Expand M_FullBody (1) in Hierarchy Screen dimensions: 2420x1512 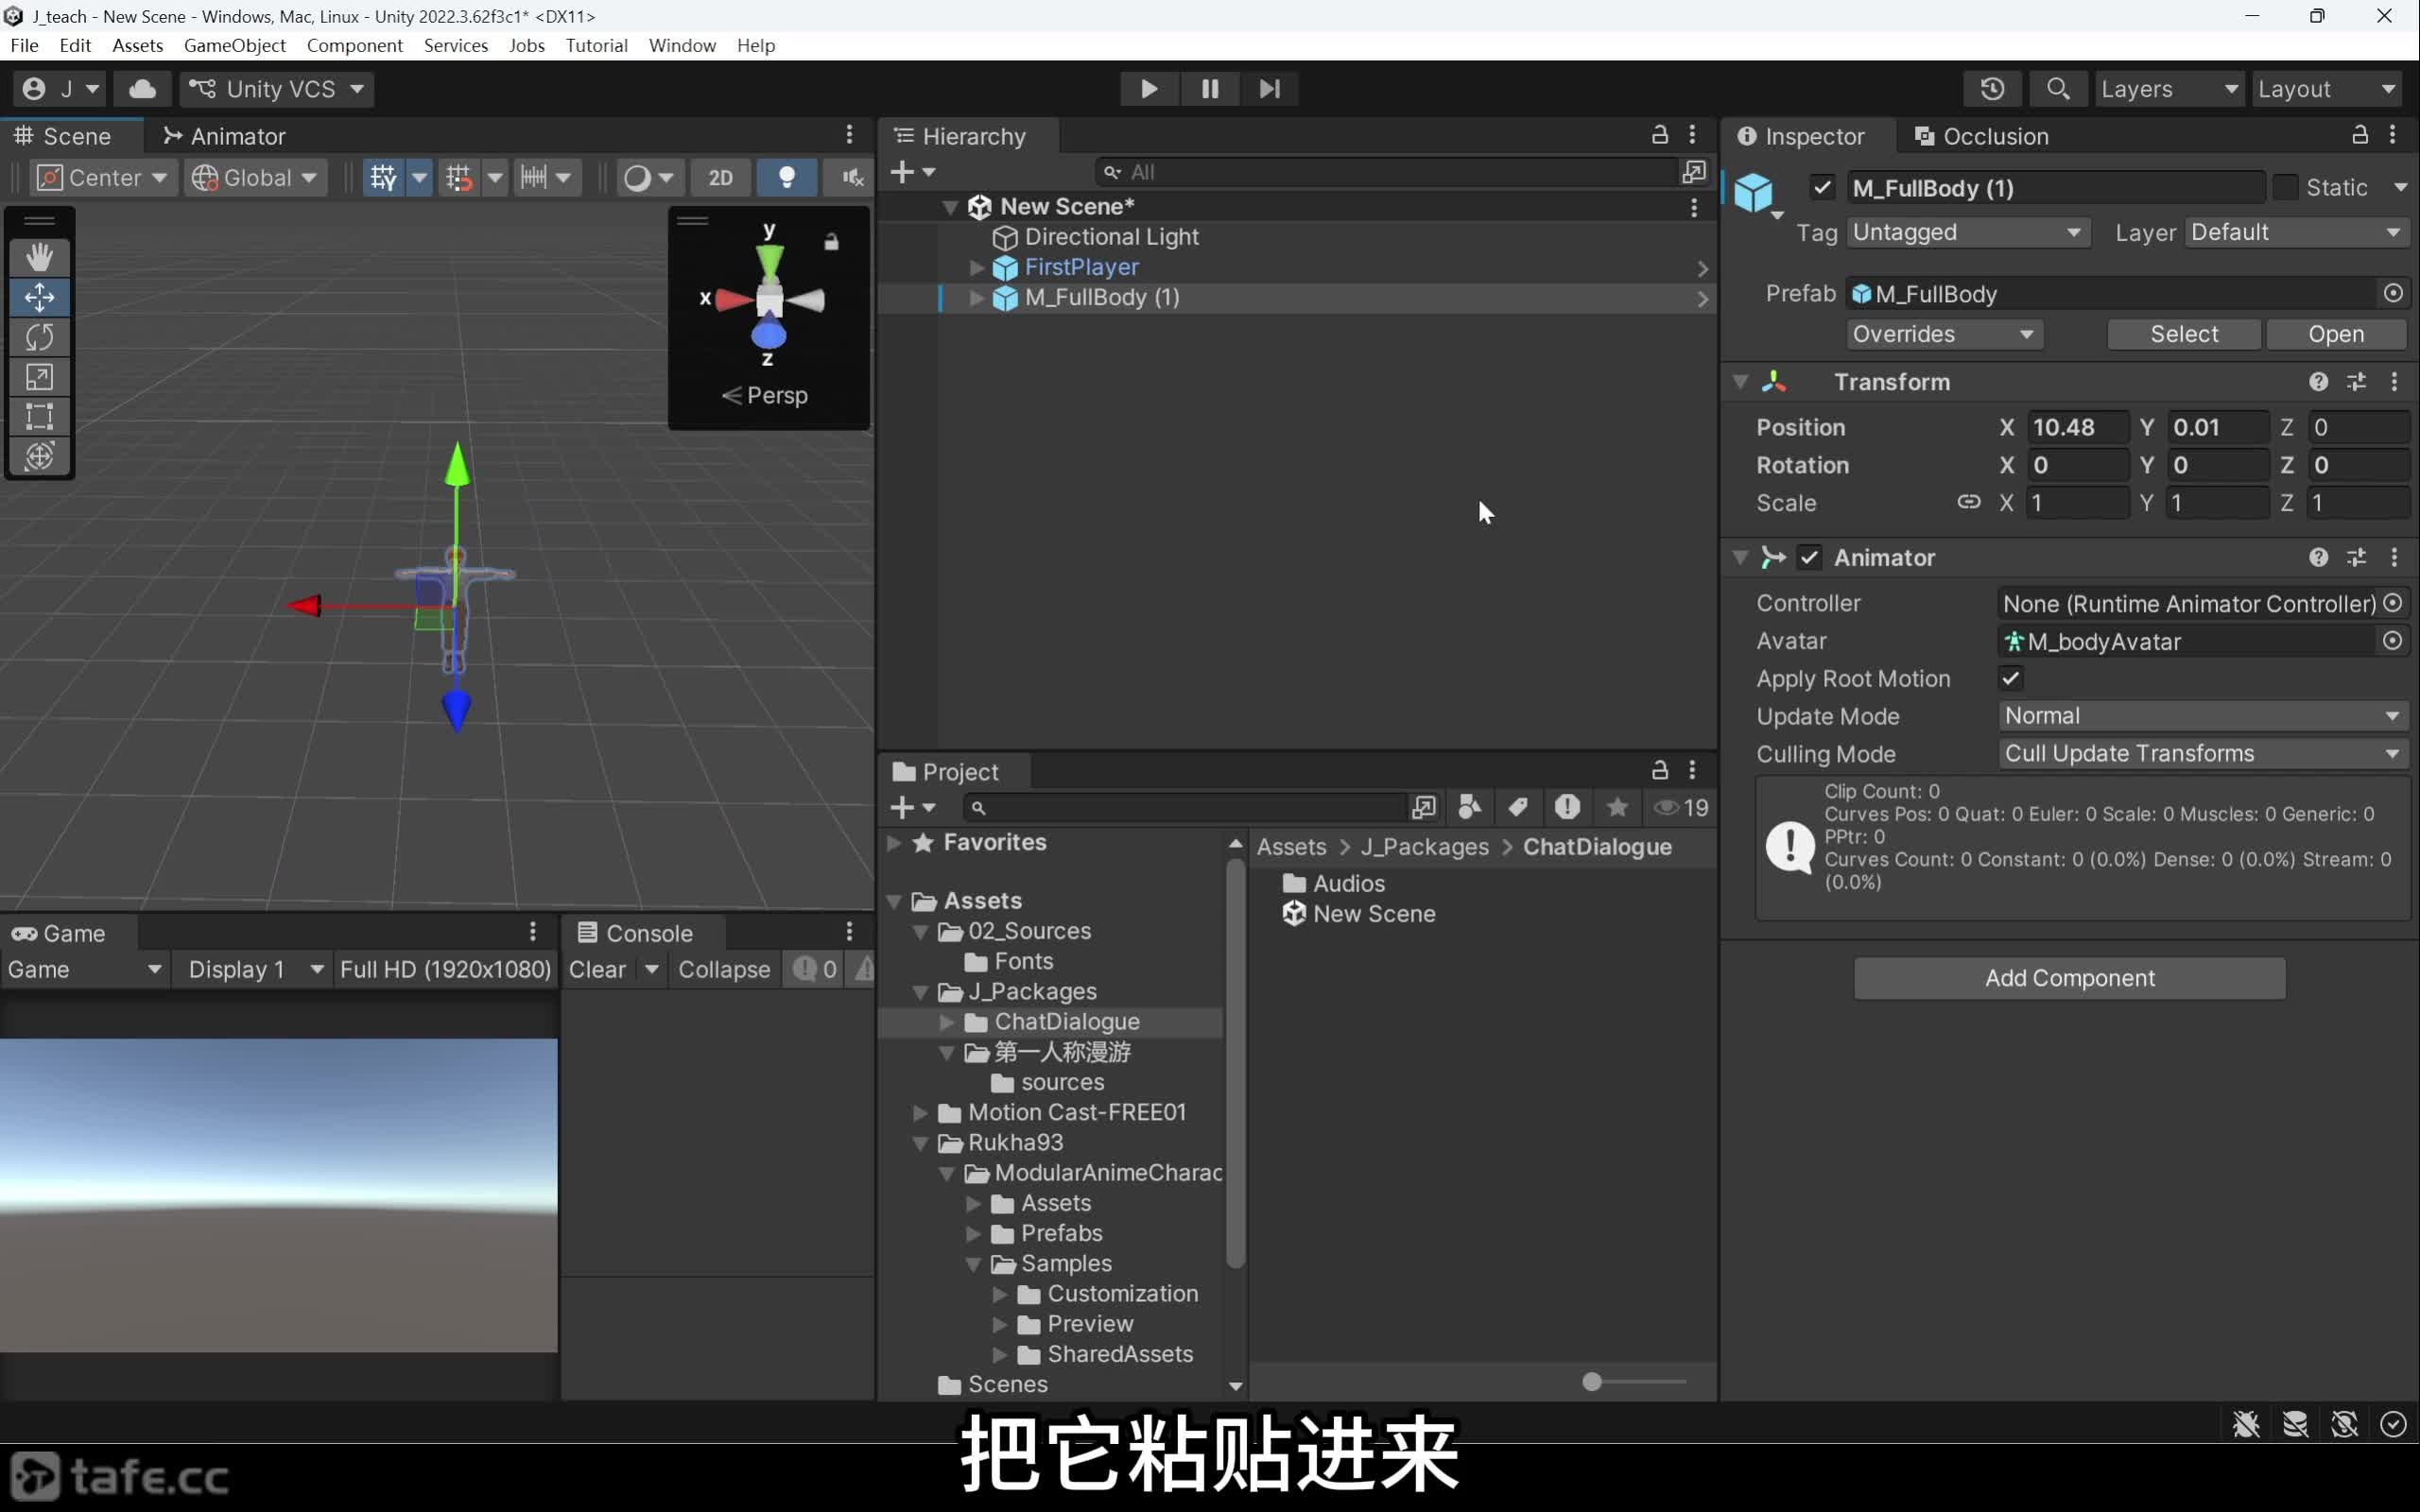click(x=977, y=297)
